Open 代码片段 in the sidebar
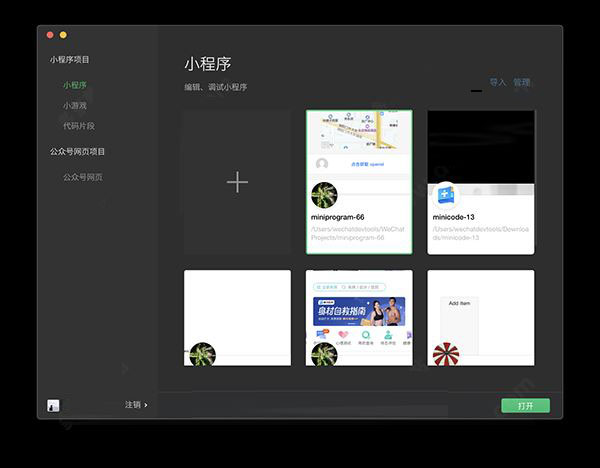Viewport: 600px width, 468px height. point(79,125)
